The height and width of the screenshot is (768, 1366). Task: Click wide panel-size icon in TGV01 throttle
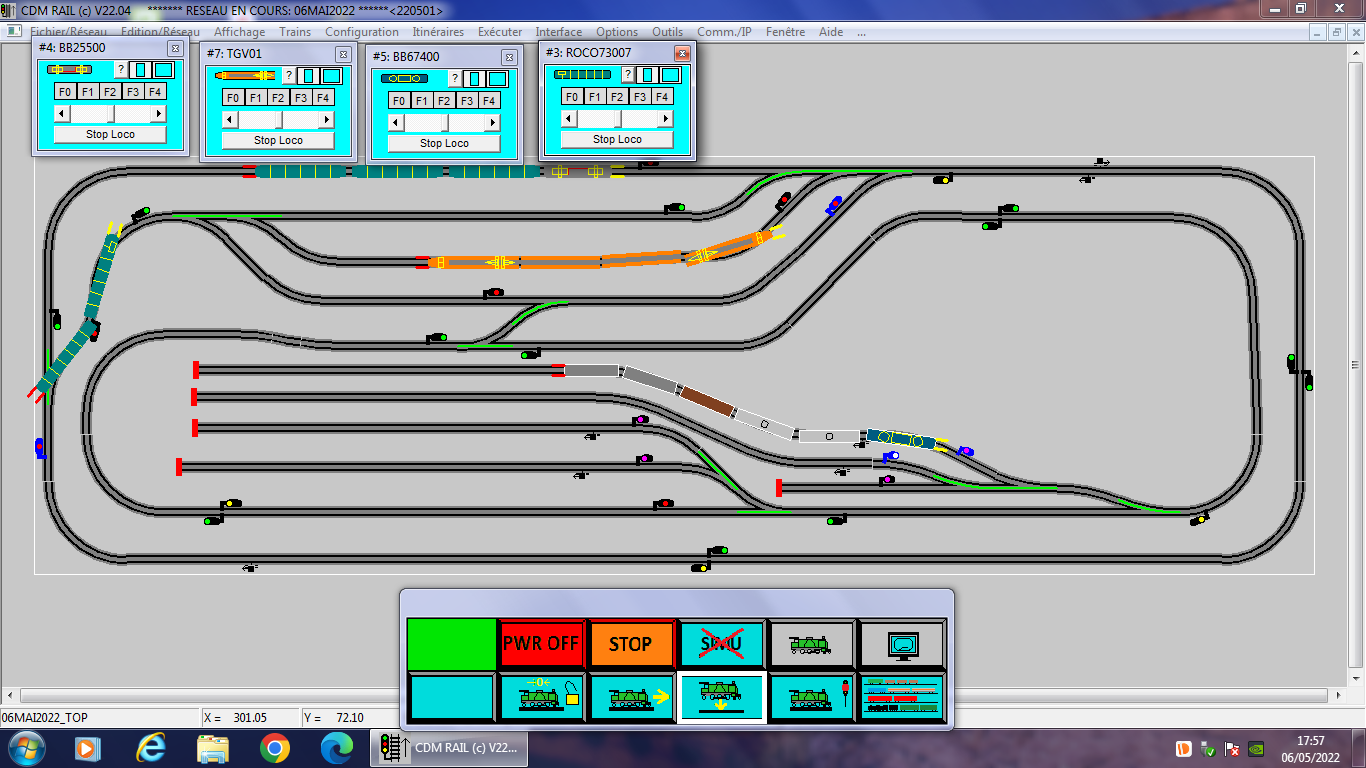click(x=331, y=75)
